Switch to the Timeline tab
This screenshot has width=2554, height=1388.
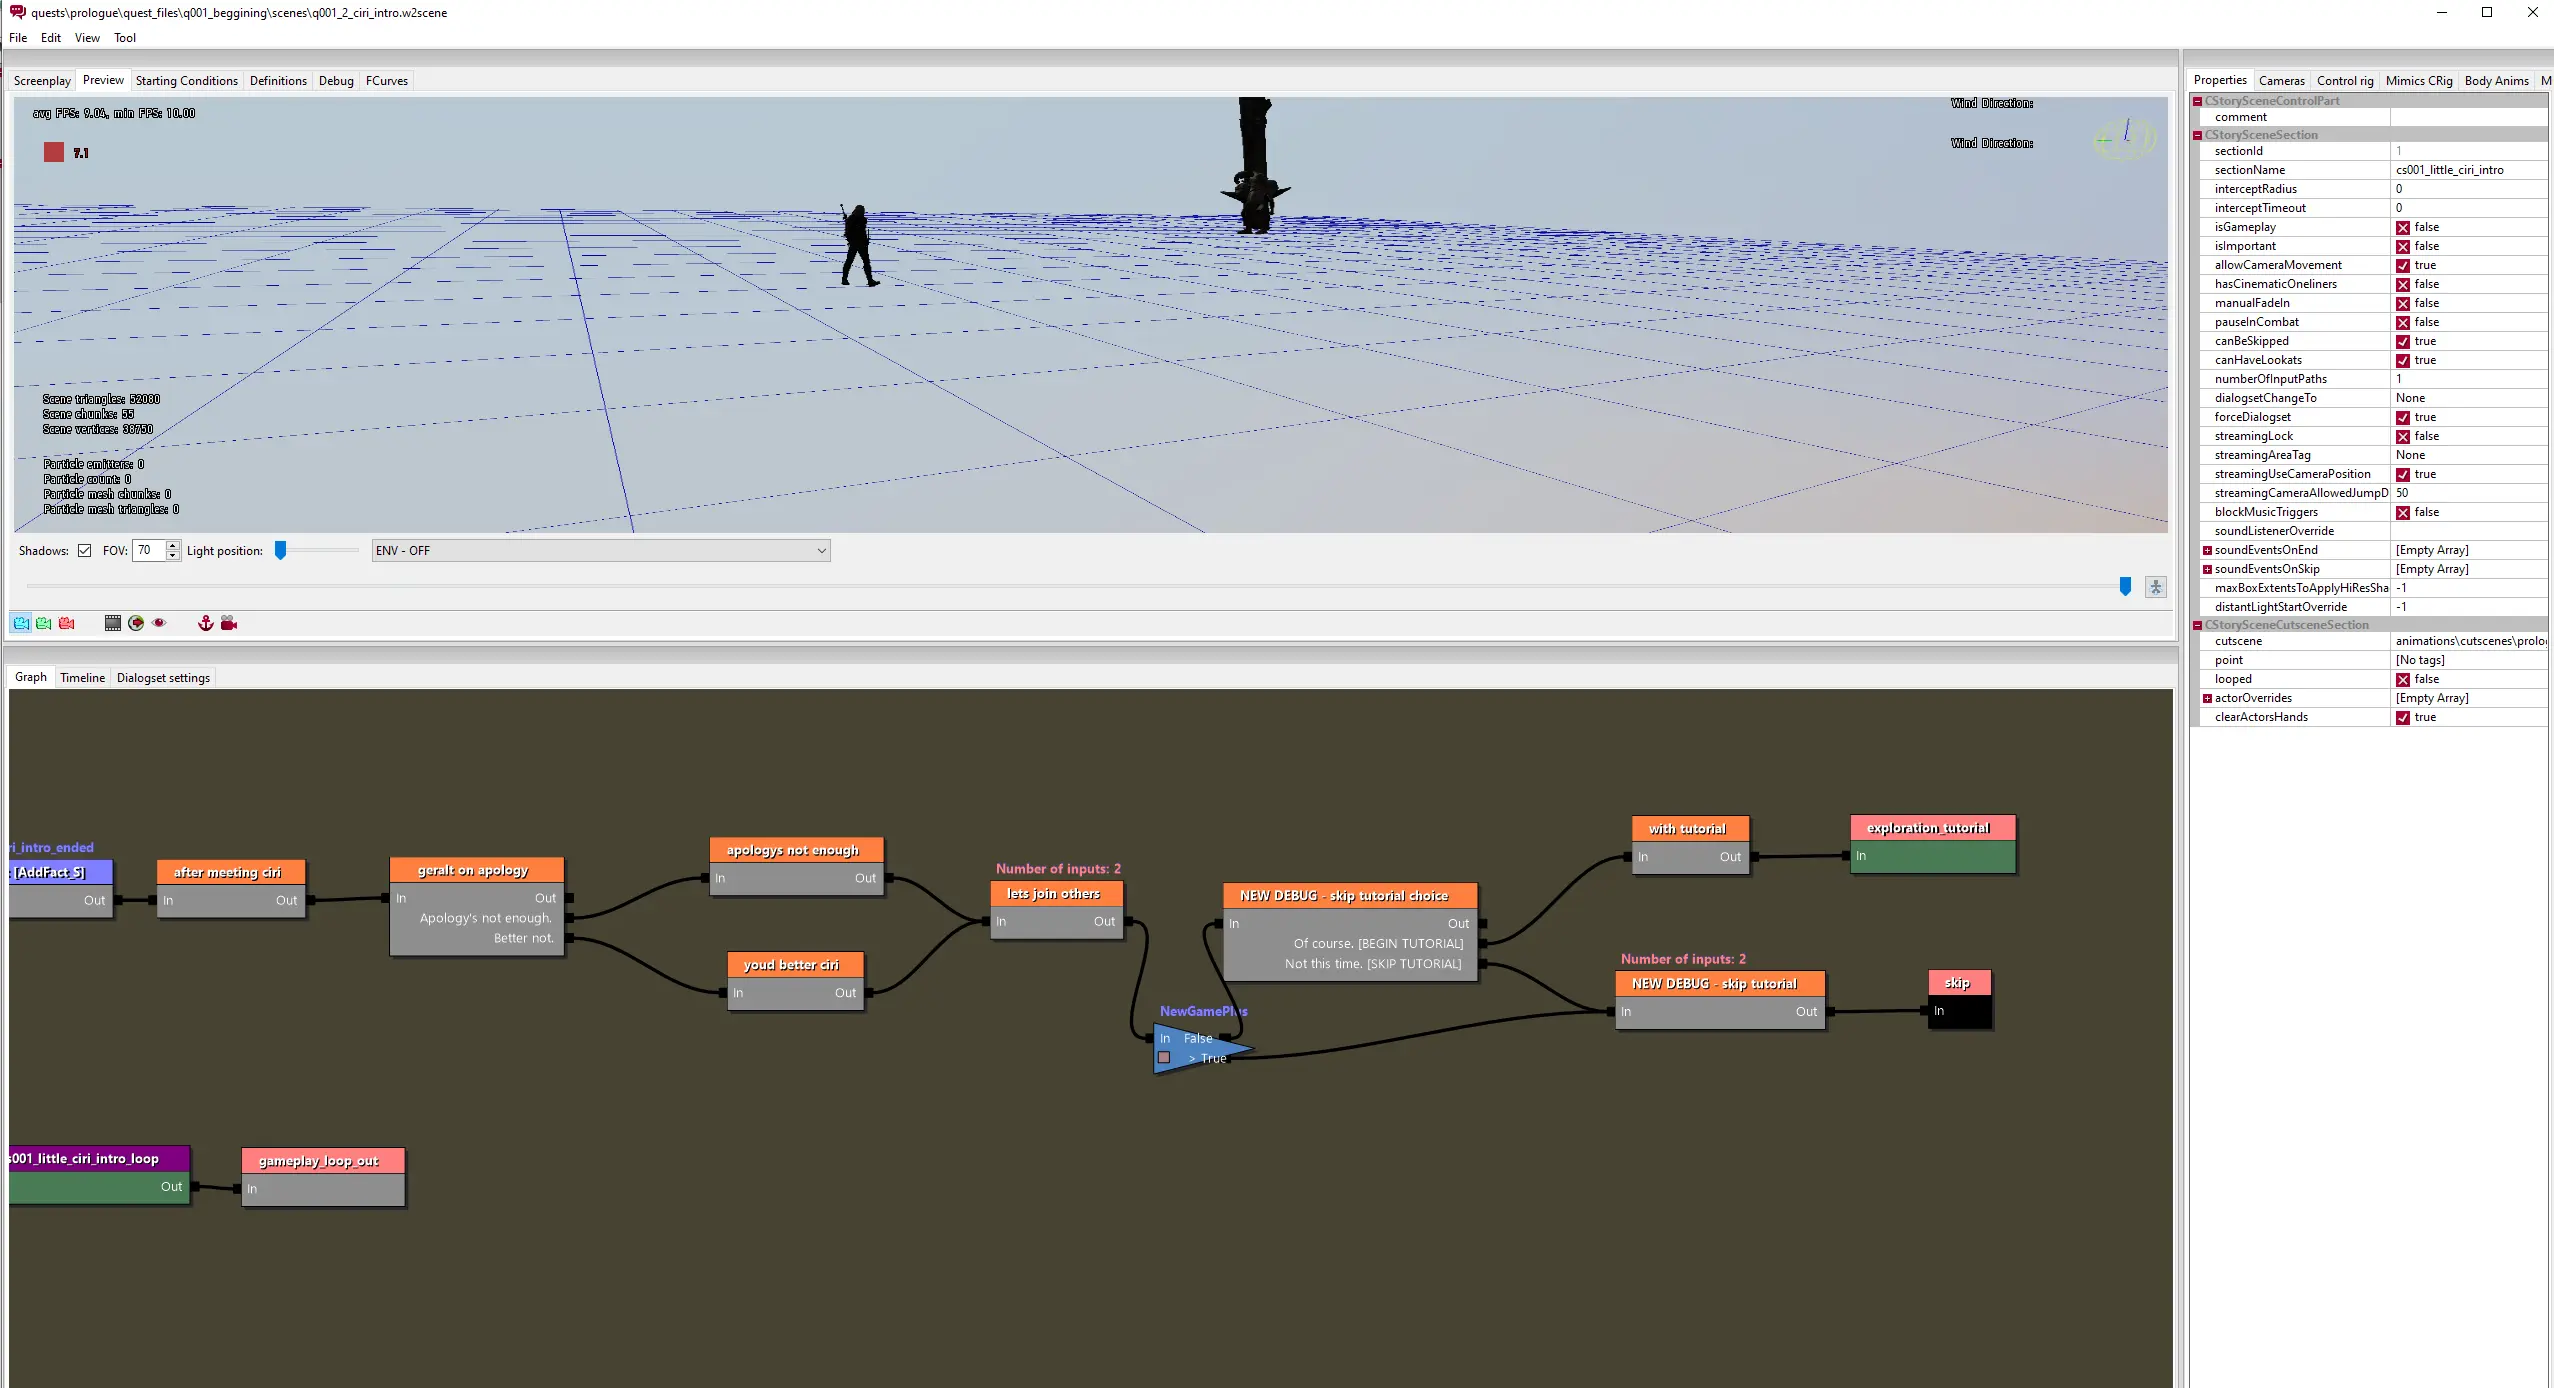(82, 678)
